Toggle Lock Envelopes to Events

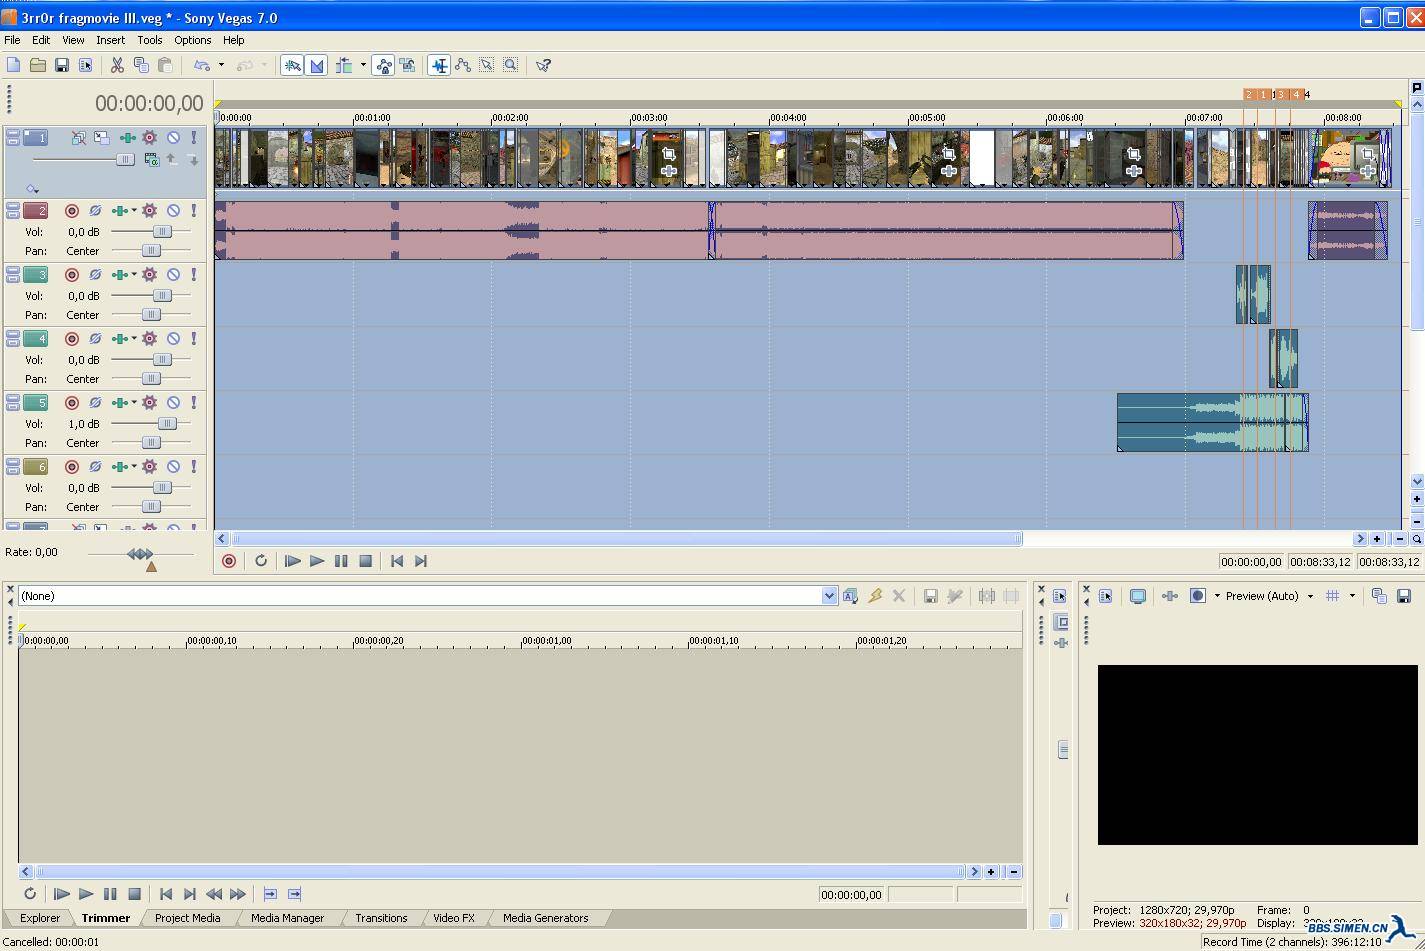click(x=383, y=65)
